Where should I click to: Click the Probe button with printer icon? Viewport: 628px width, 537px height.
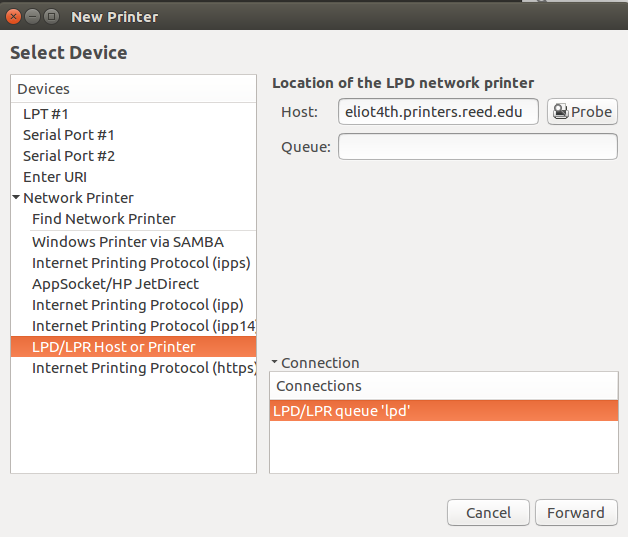pos(582,112)
